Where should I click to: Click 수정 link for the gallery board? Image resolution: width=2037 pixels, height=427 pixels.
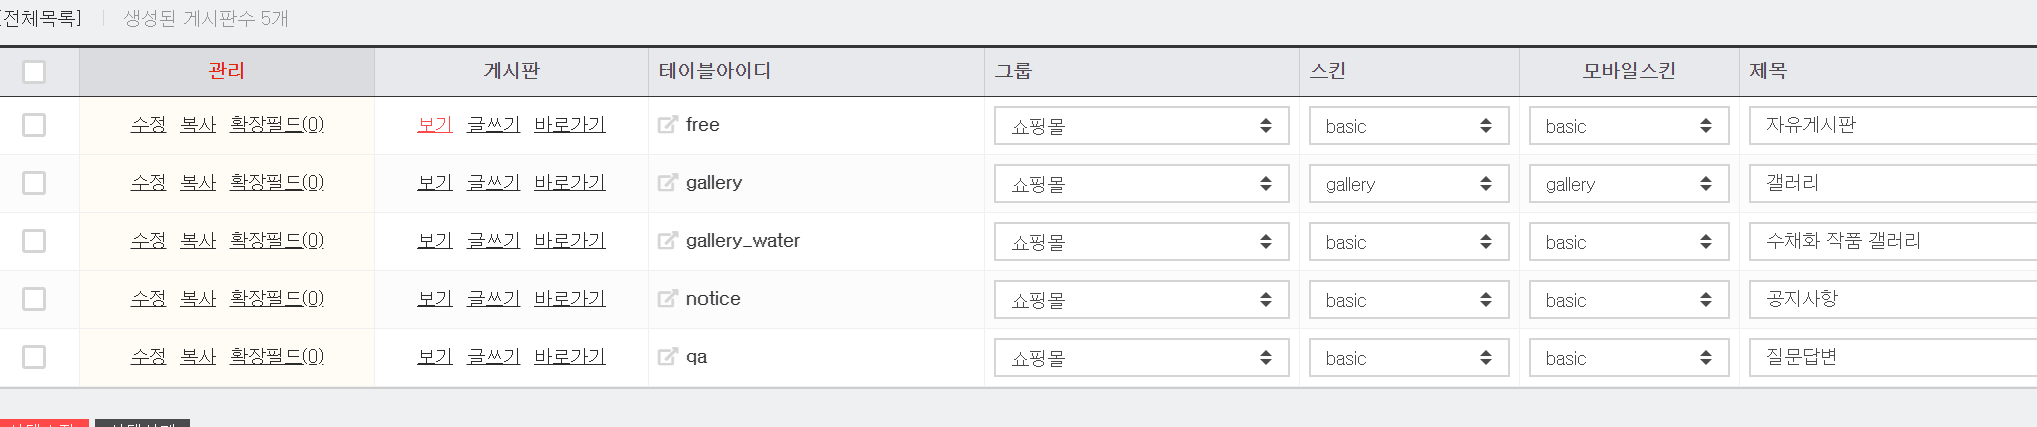[x=148, y=183]
